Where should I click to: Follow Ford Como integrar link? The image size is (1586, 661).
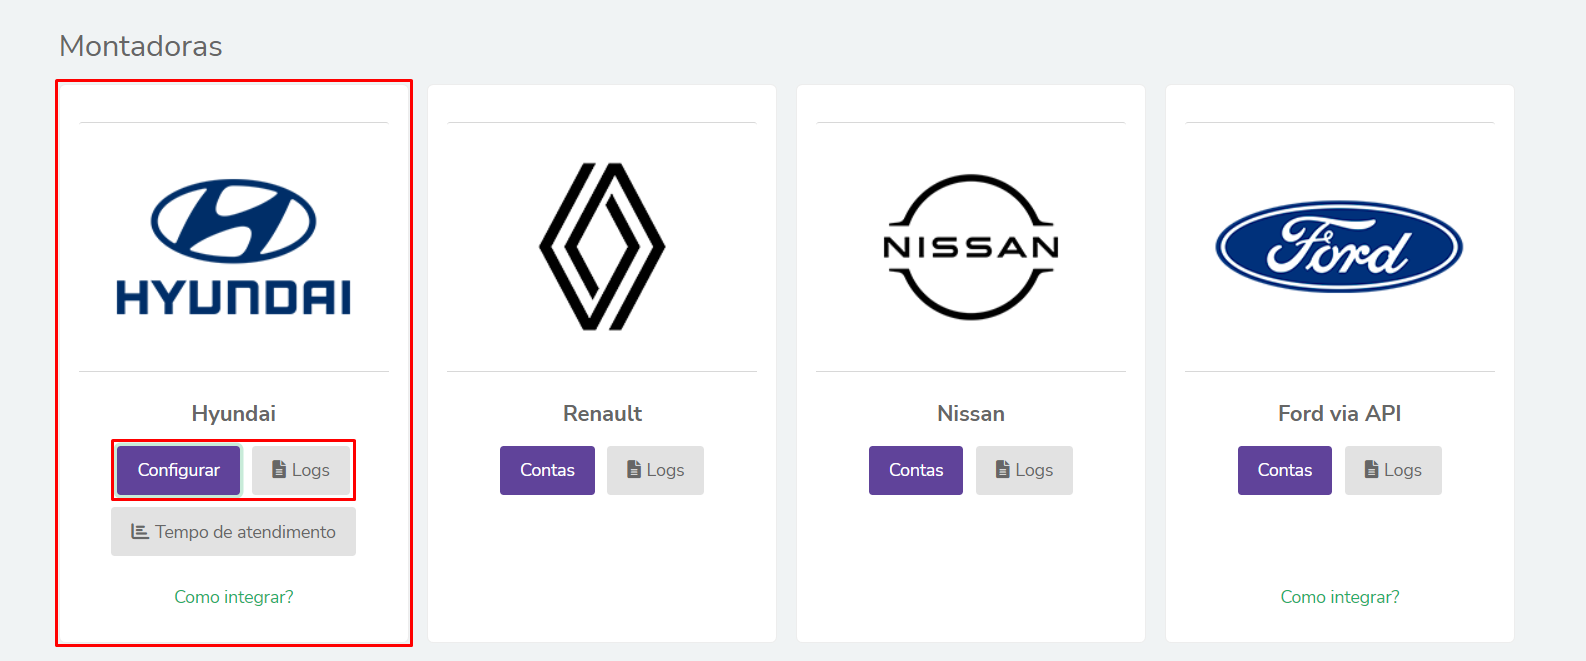(x=1340, y=597)
